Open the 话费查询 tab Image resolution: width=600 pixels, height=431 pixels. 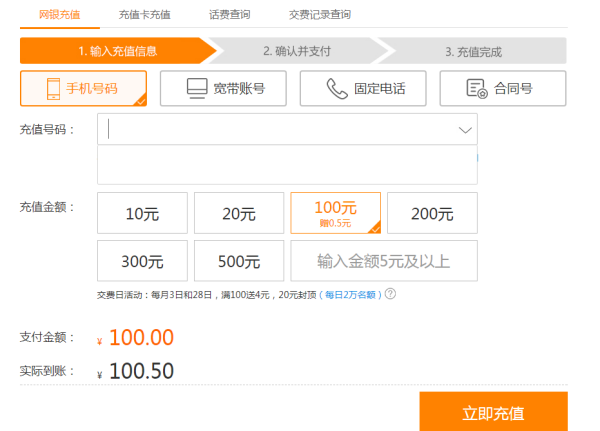point(230,15)
